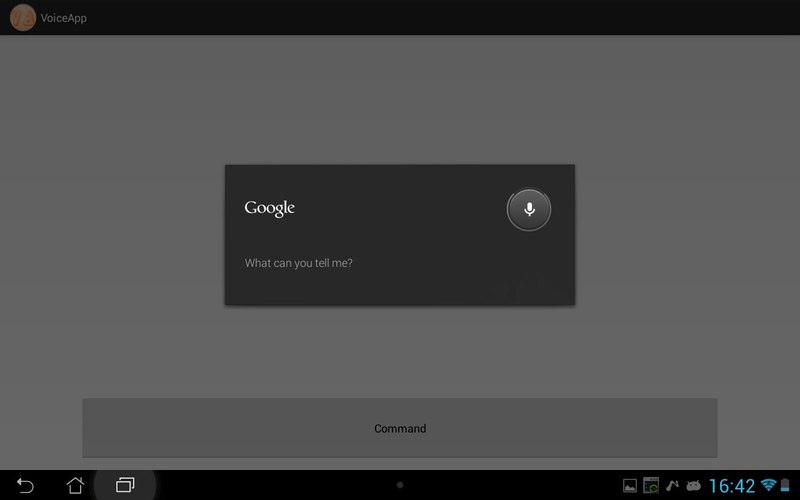
Task: Open the recent apps switcher
Action: (125, 485)
